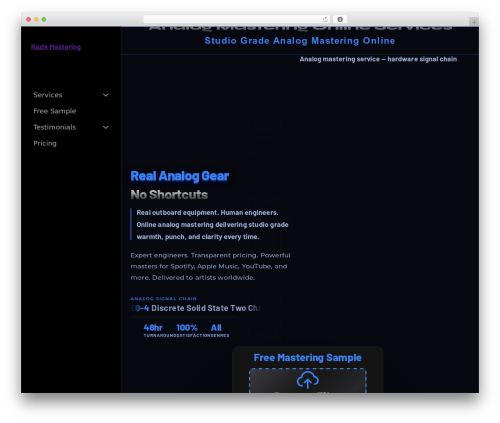The width and height of the screenshot is (500, 423).
Task: Expand the Testimonials submenu chevron
Action: tap(106, 127)
